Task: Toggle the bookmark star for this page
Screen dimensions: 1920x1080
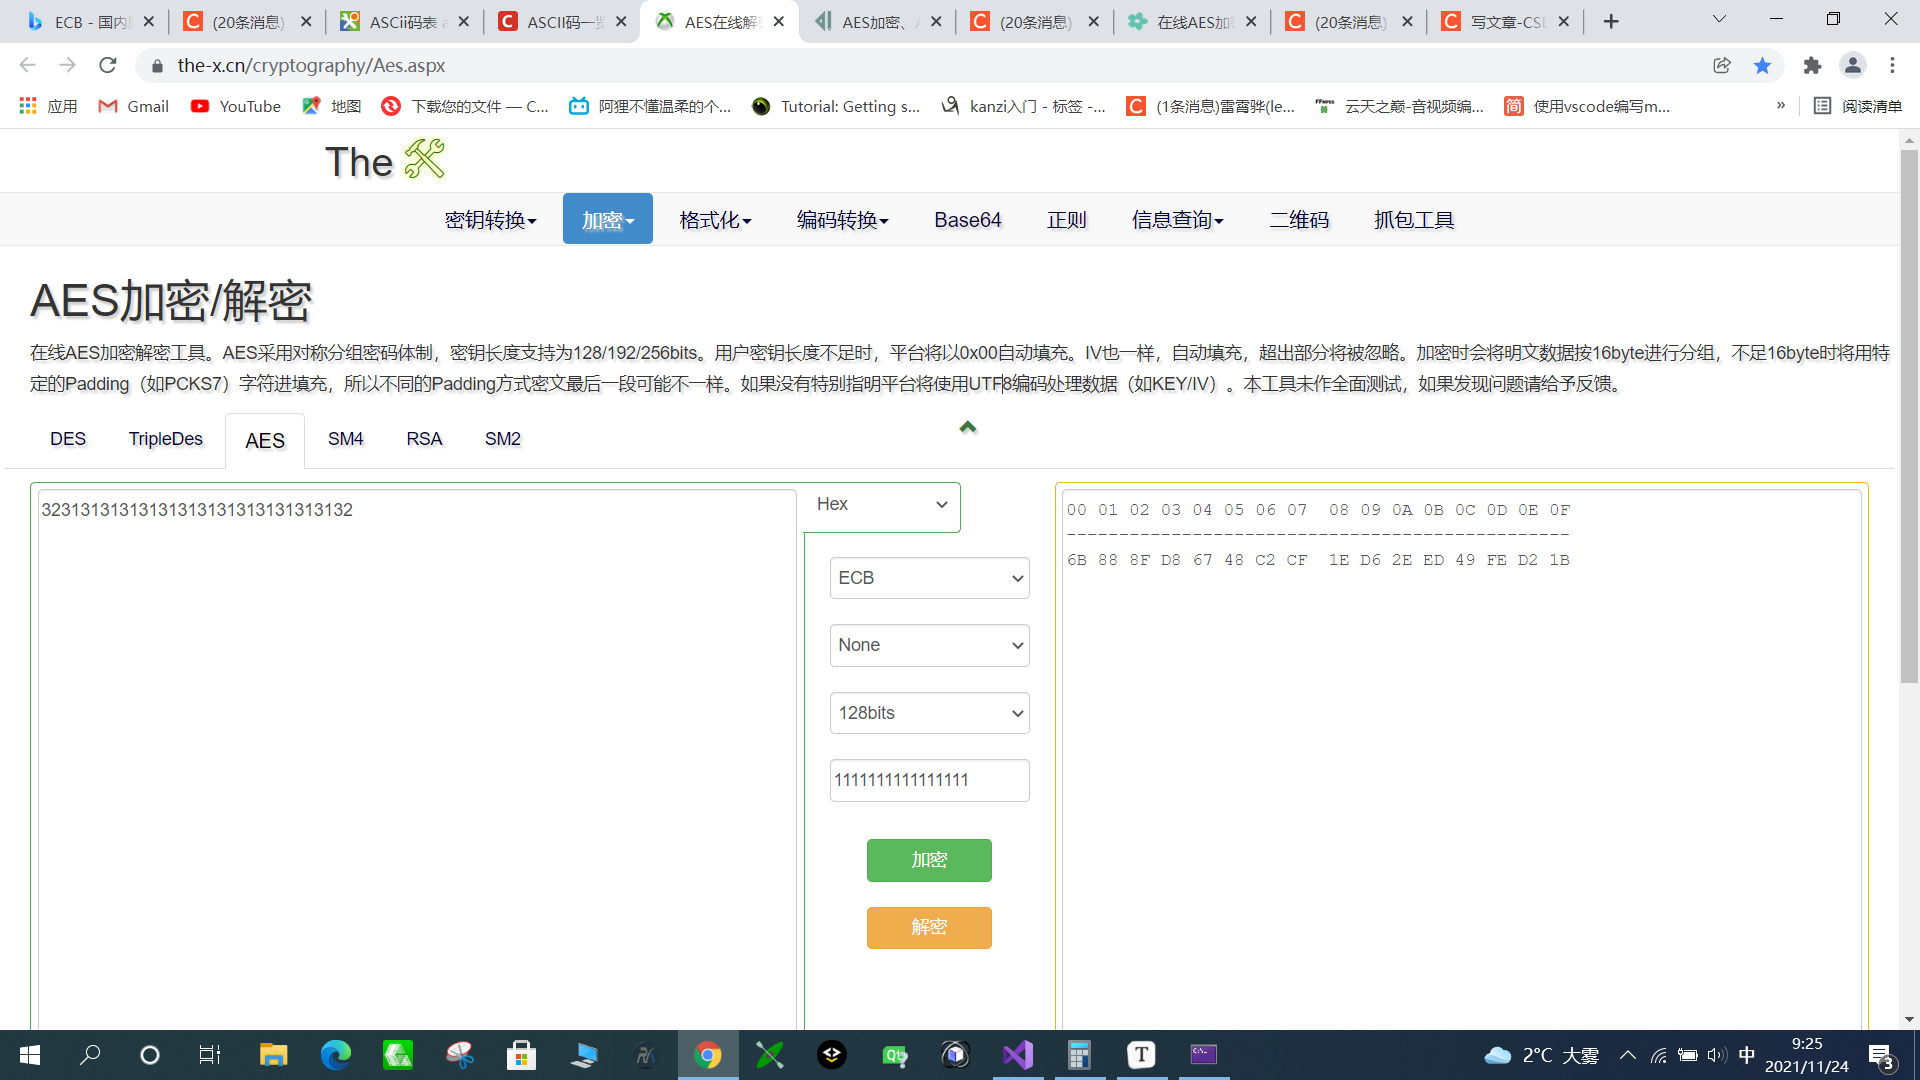Action: coord(1763,65)
